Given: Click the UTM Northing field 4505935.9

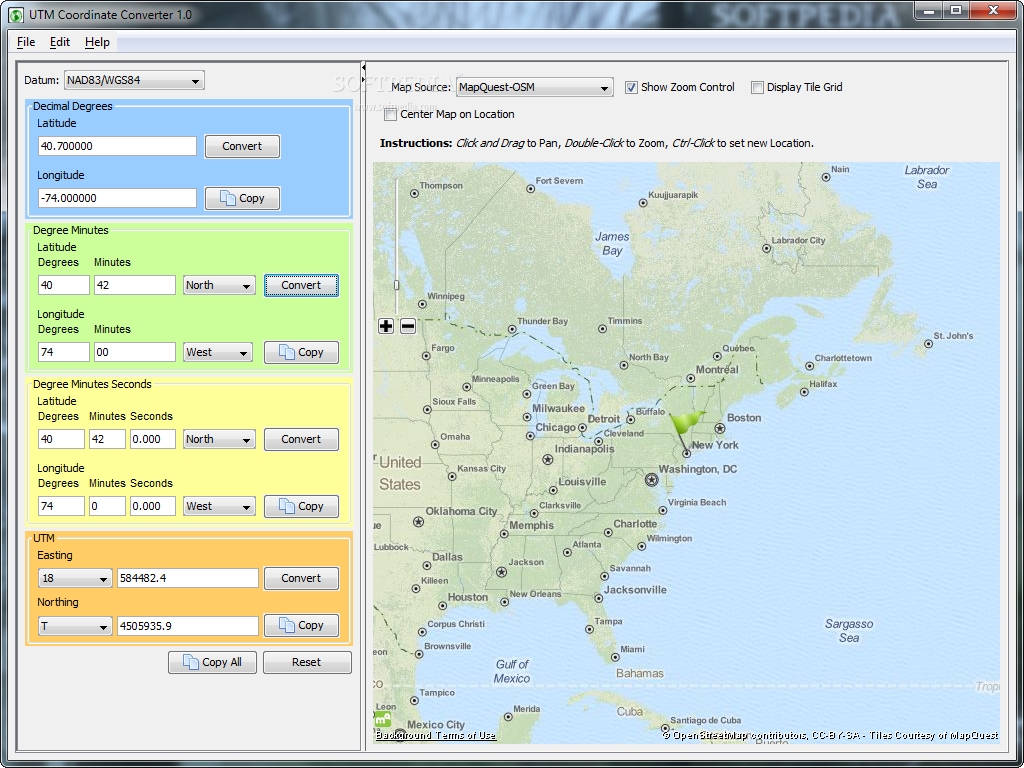Looking at the screenshot, I should point(188,626).
